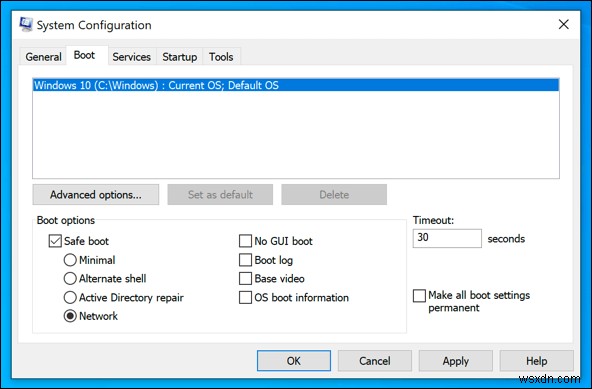592x389 pixels.
Task: Tick the Boot log checkbox
Action: 245,260
